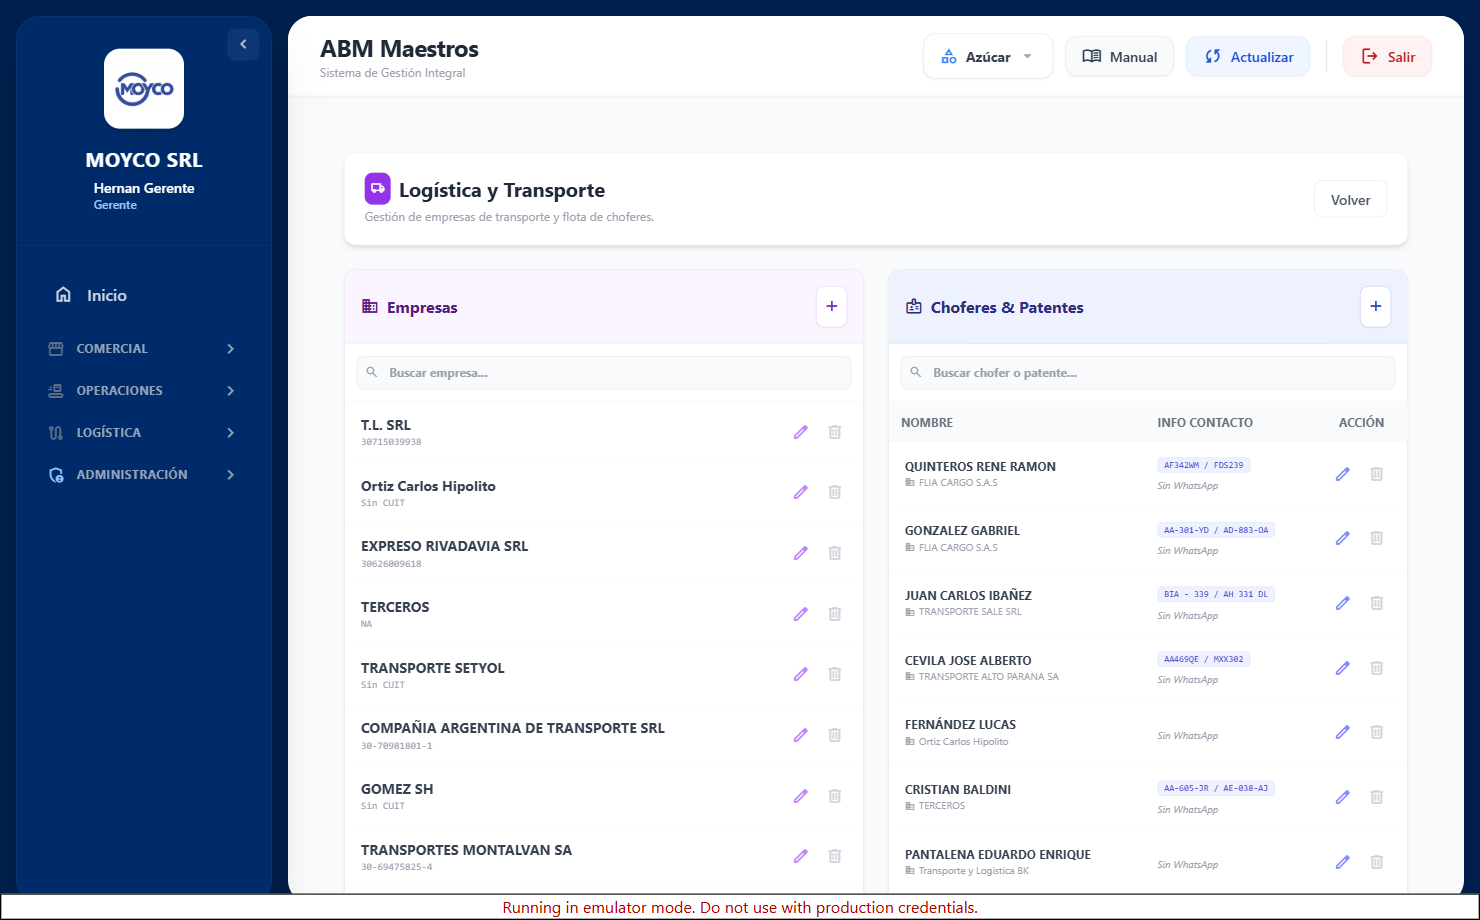1480x920 pixels.
Task: Delete TRANSPORTES MONTALVAN SA company
Action: [x=835, y=856]
